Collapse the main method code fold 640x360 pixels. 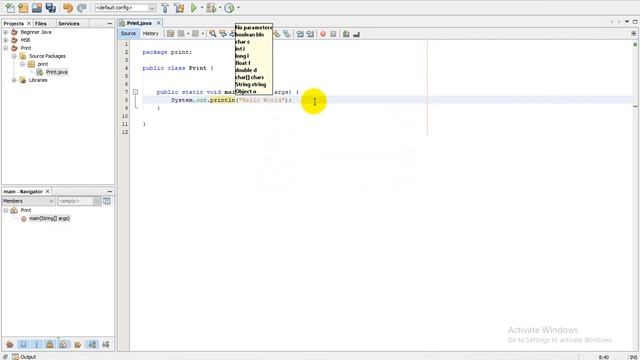click(135, 92)
